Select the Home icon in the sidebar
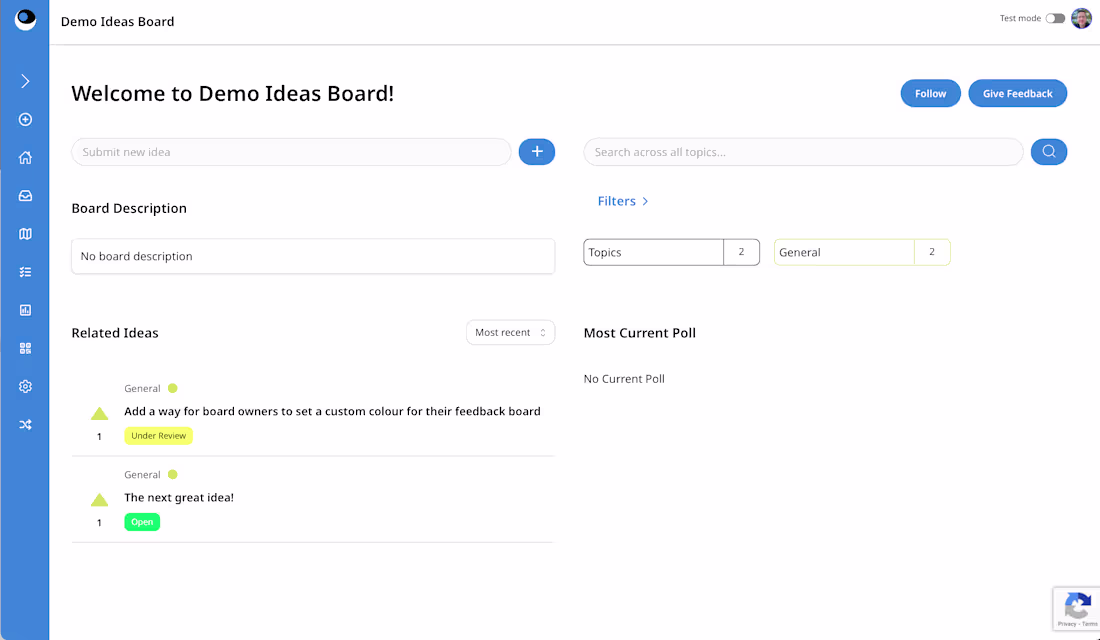Image resolution: width=1100 pixels, height=640 pixels. tap(25, 157)
